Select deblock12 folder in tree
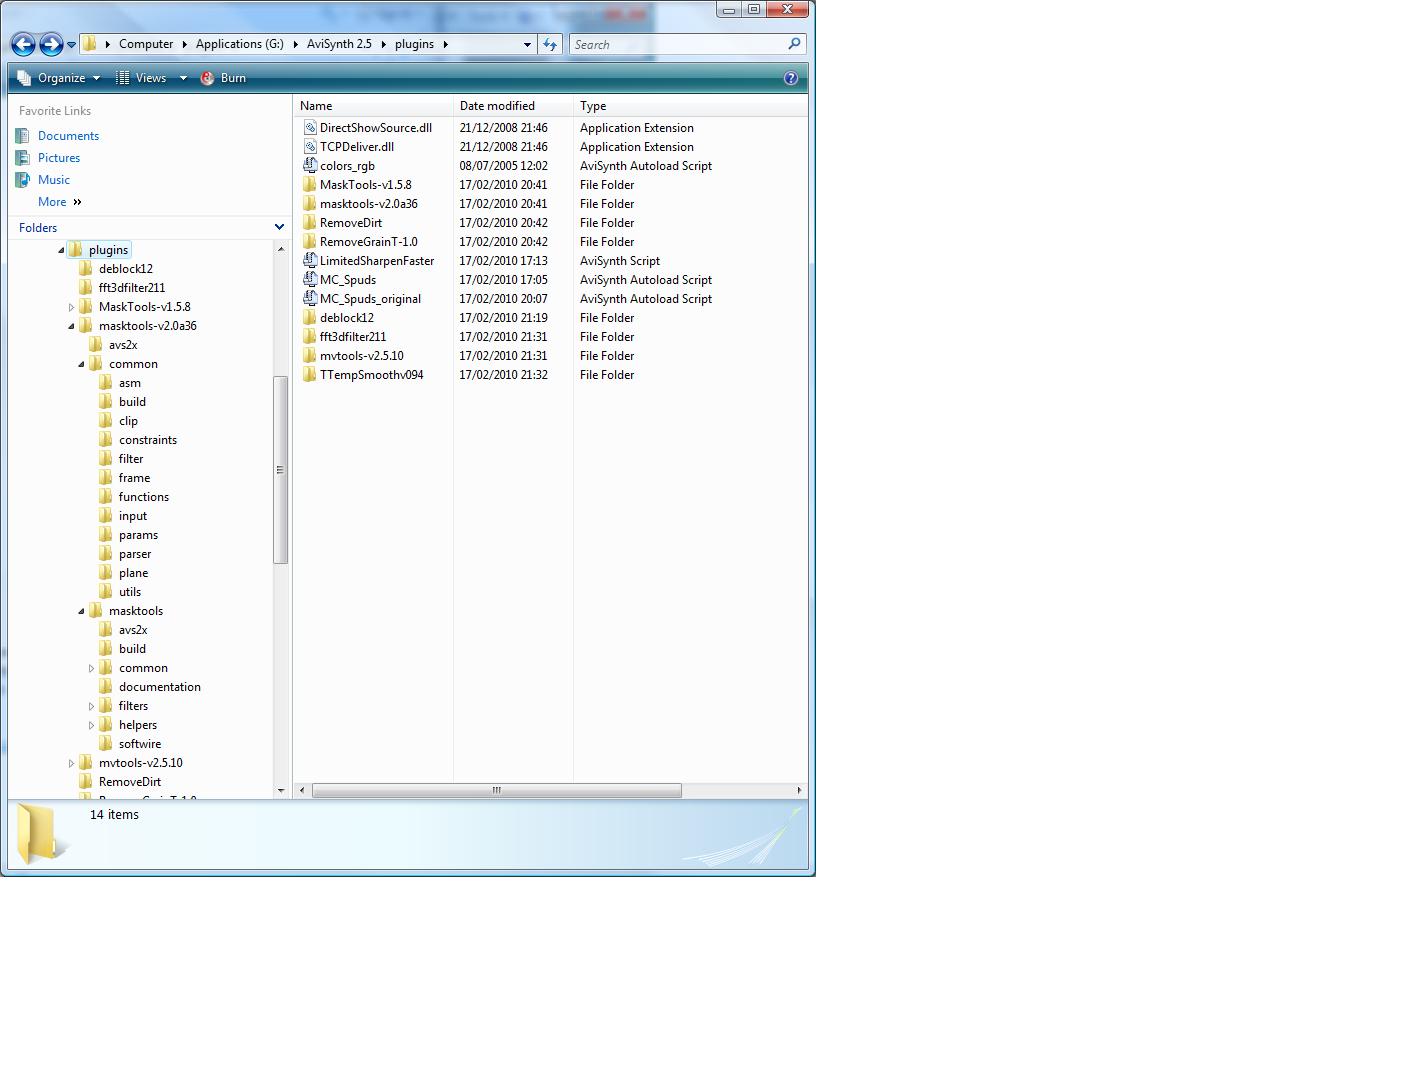The height and width of the screenshot is (1068, 1424). (x=126, y=269)
